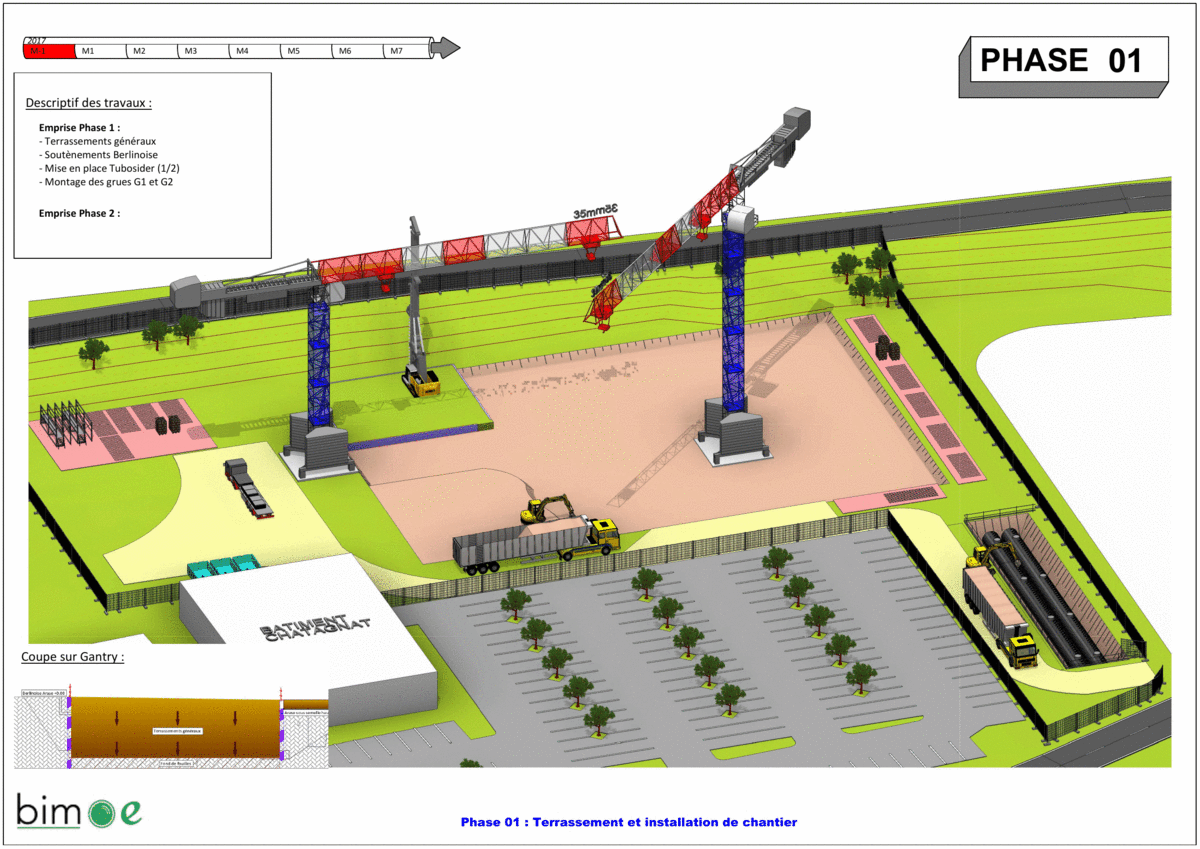
Task: Select the blue mast of the left tower crane
Action: coord(320,364)
